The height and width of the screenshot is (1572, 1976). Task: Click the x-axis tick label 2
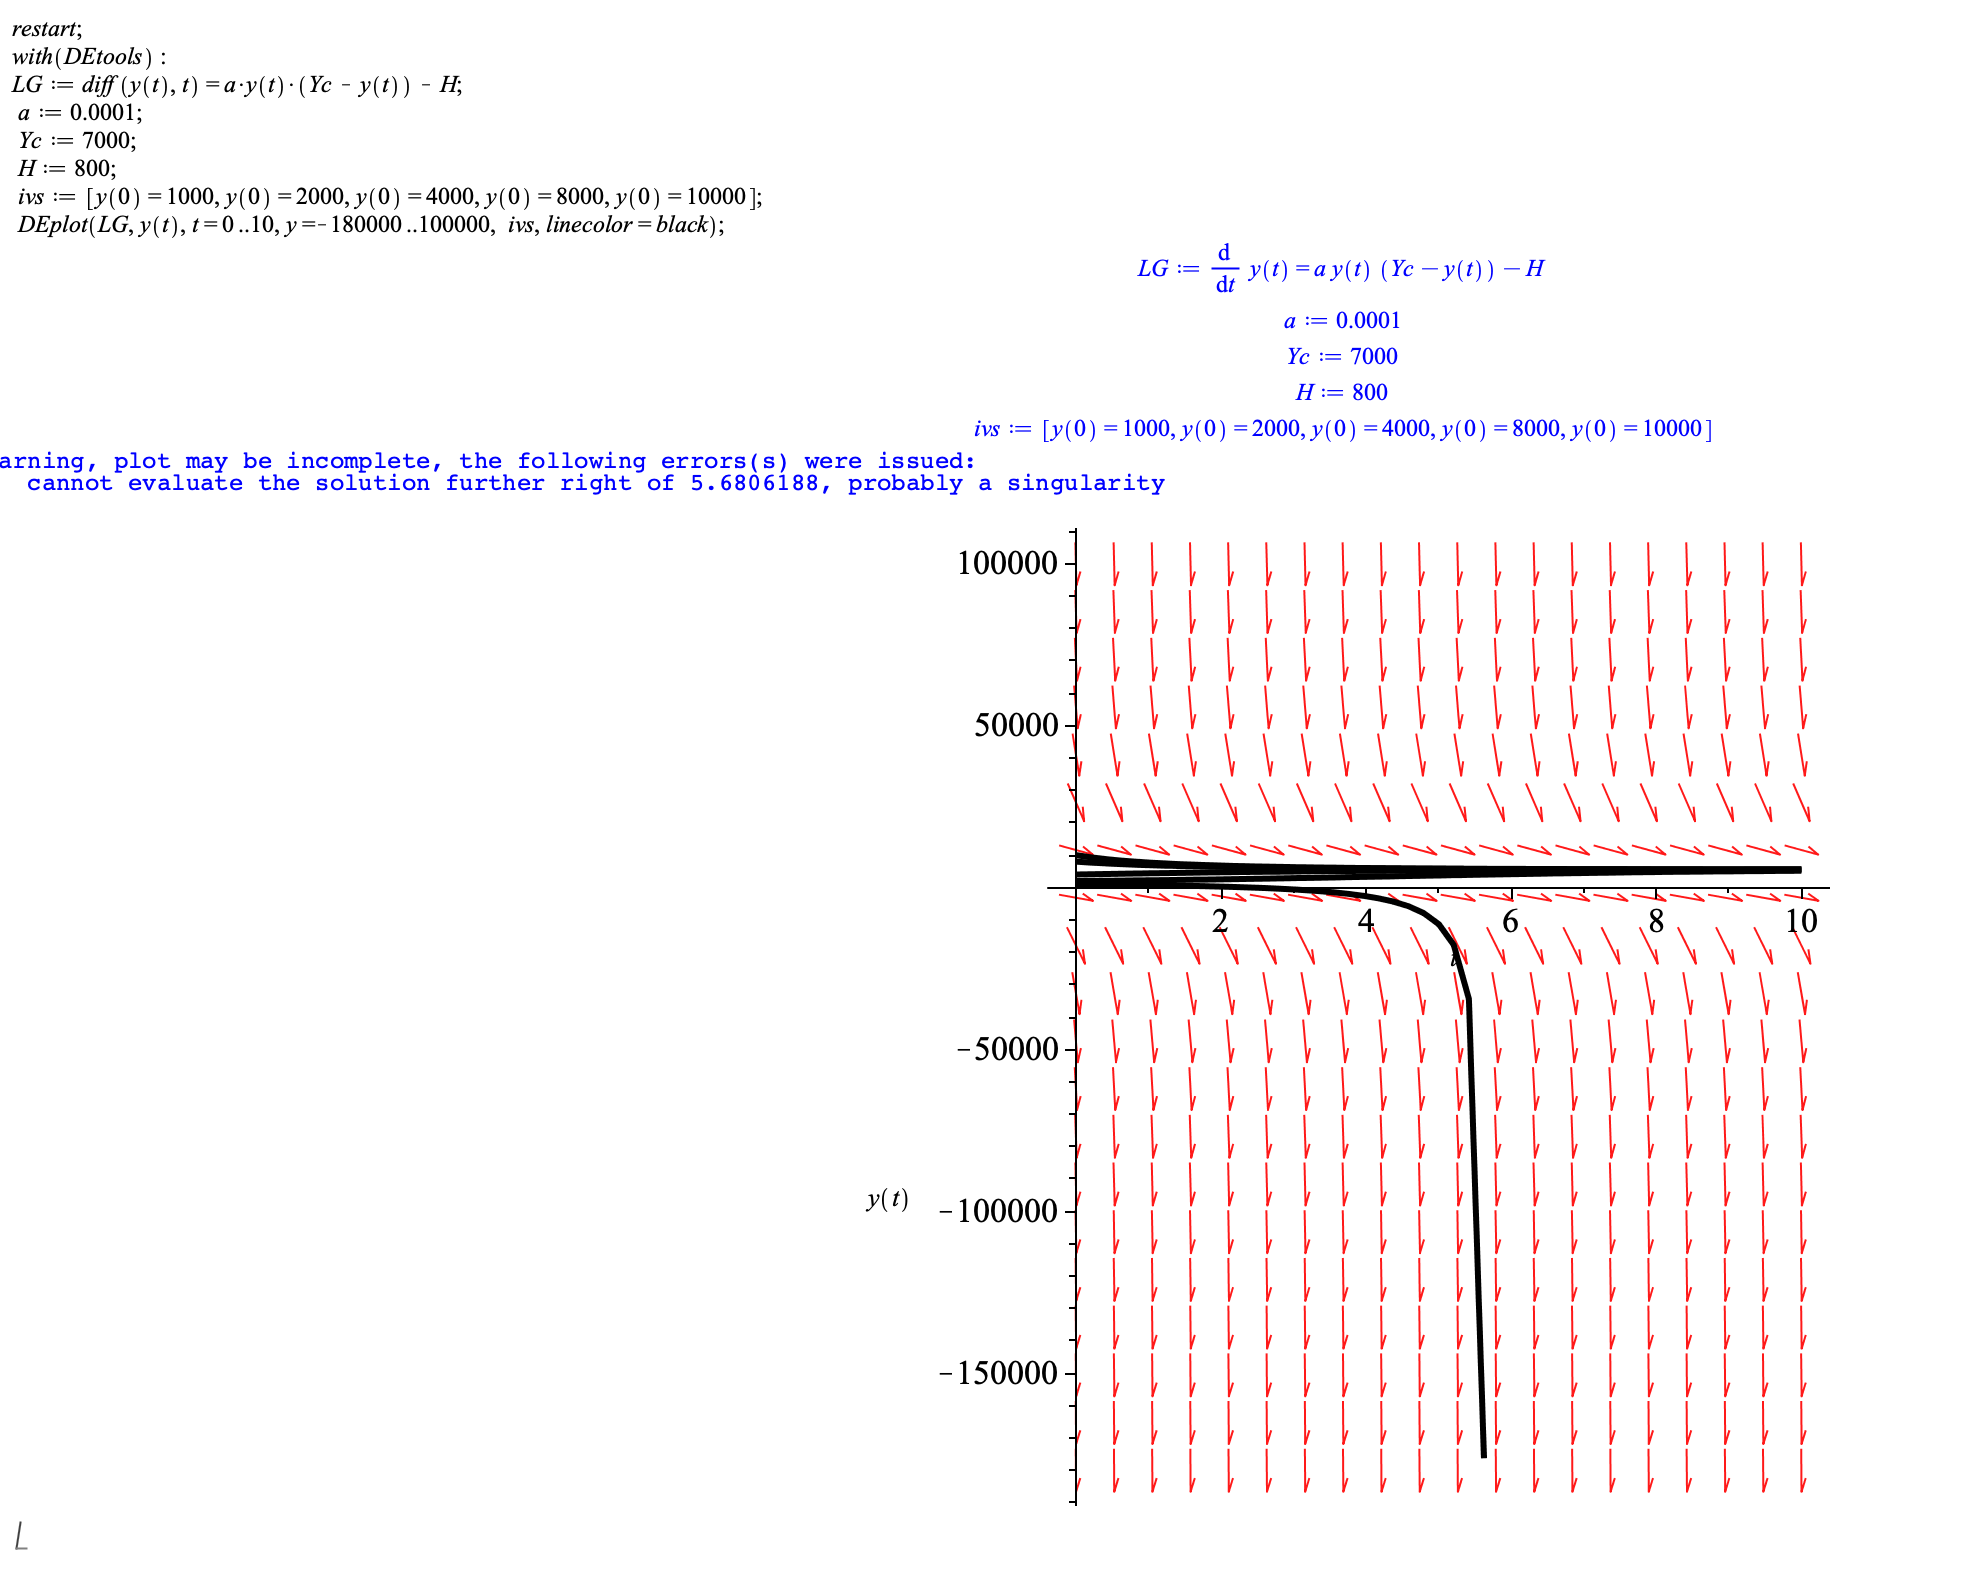tap(1220, 921)
